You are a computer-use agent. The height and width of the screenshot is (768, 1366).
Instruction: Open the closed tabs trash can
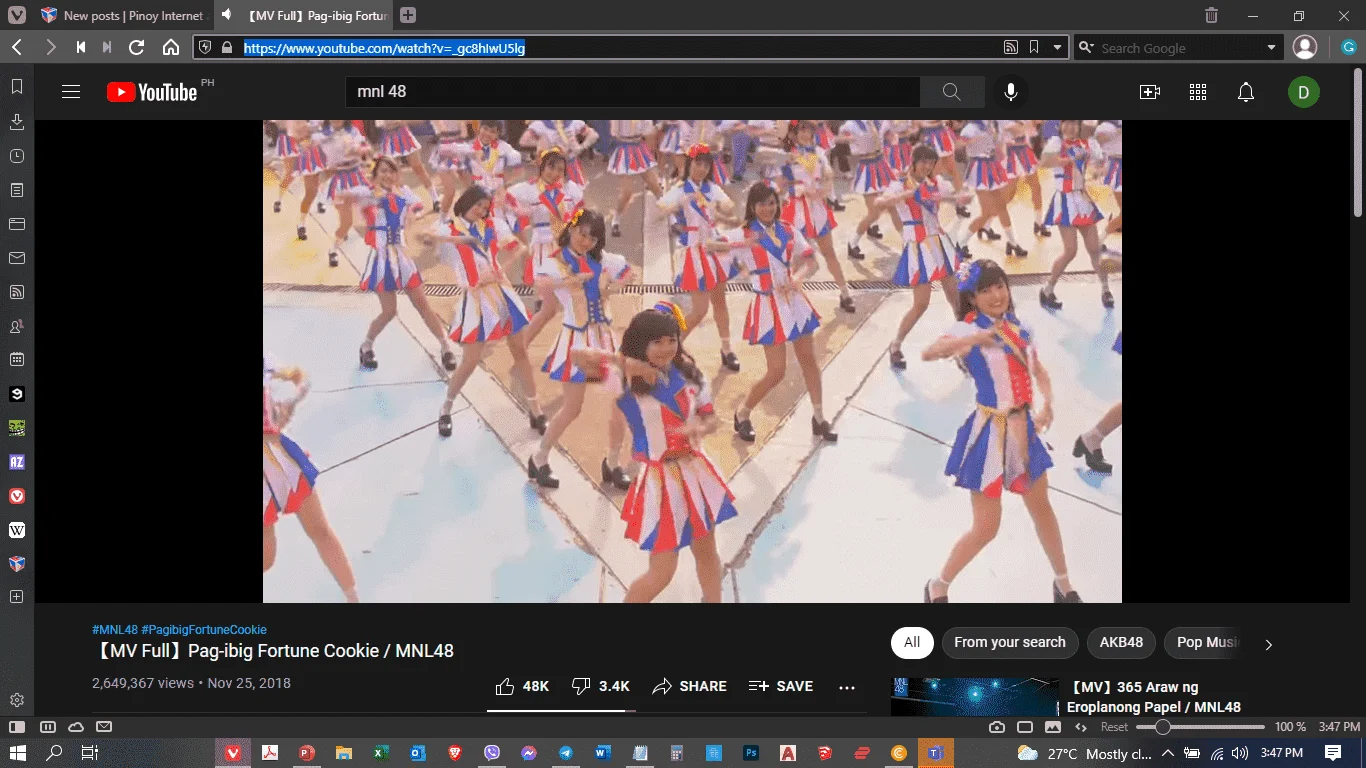coord(1211,15)
